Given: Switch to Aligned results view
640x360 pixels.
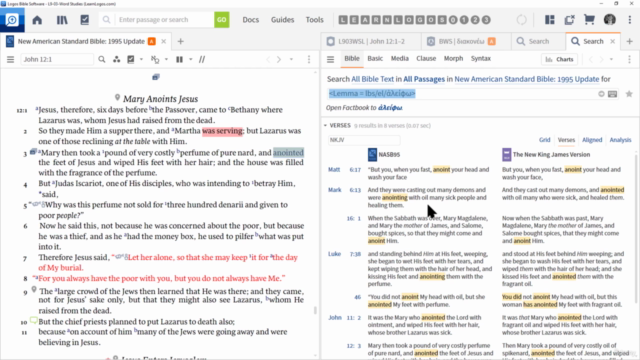Looking at the screenshot, I should (592, 140).
